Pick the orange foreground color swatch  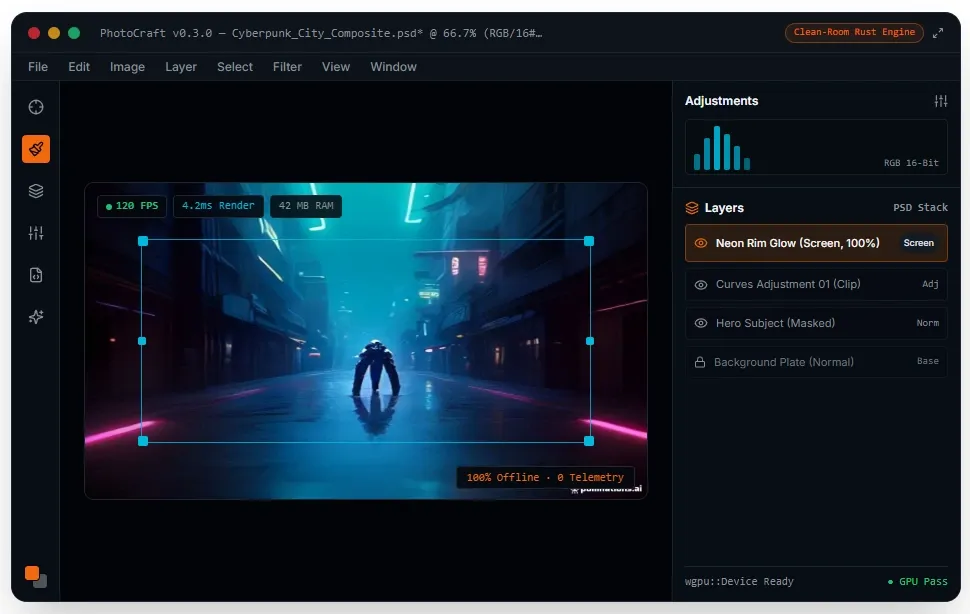(x=32, y=573)
